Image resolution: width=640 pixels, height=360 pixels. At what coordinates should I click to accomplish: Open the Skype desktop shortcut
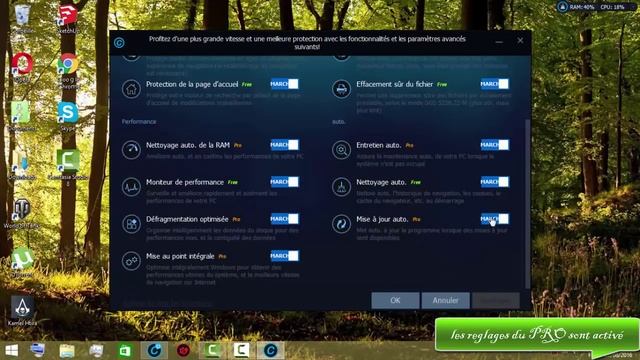click(68, 116)
